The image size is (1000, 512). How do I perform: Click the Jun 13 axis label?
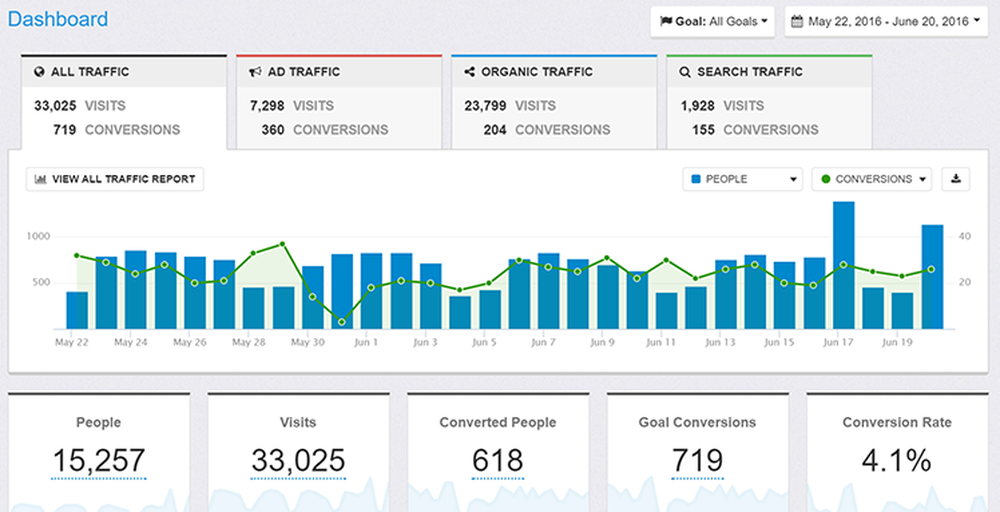[720, 342]
